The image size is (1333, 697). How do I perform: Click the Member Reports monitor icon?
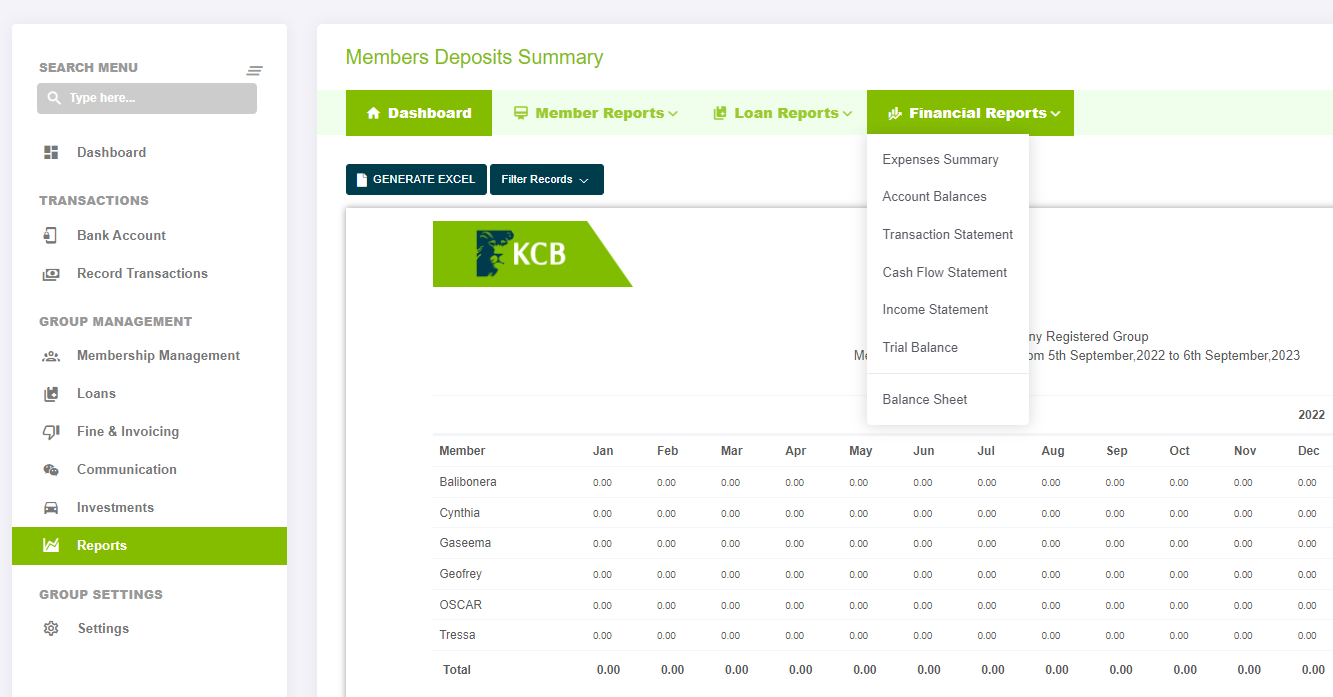click(x=521, y=113)
